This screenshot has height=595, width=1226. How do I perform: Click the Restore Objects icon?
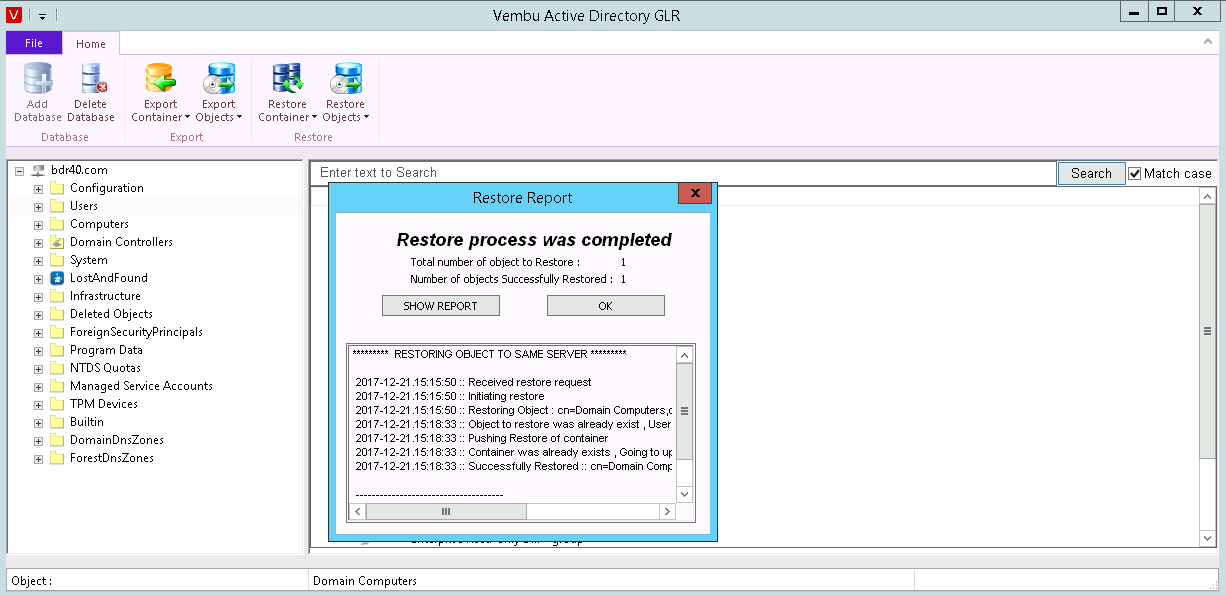(x=345, y=78)
